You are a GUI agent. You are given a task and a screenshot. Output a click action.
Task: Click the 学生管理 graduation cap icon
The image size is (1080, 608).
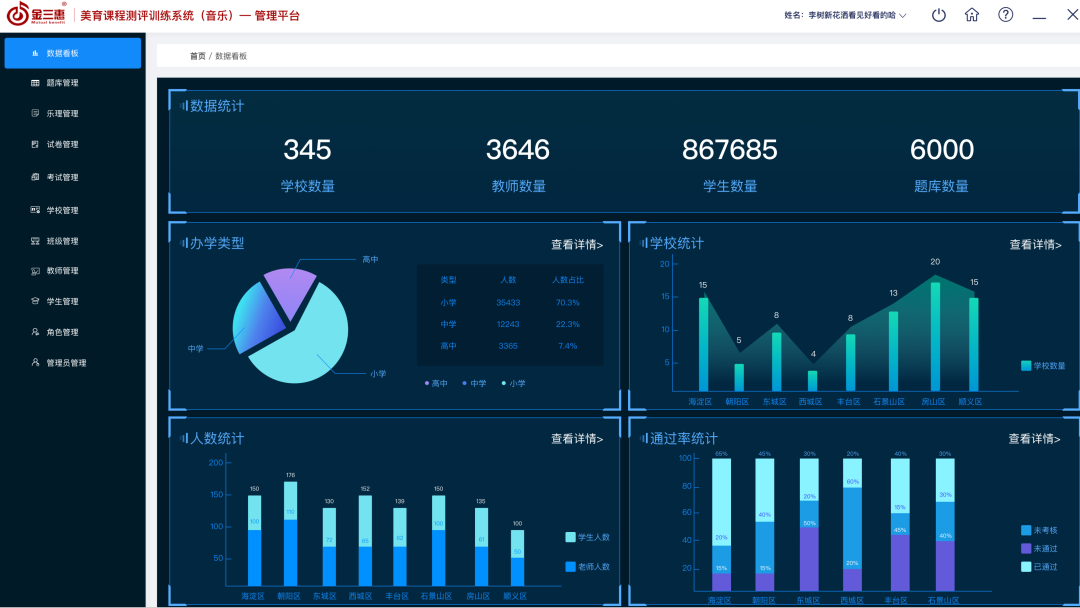point(36,301)
